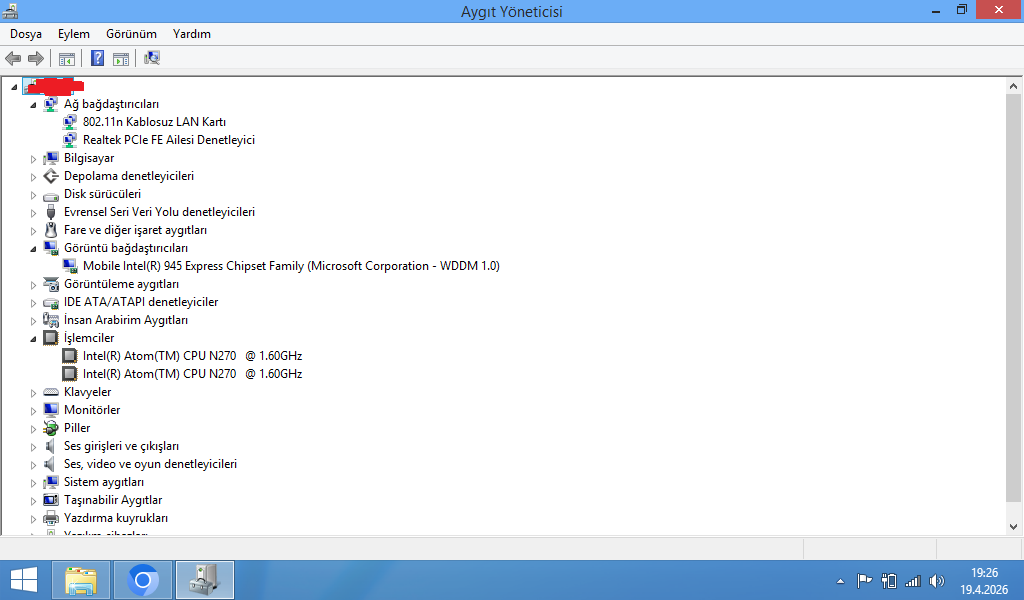This screenshot has height=600, width=1024.
Task: Click the vertical scrollbar thumb
Action: click(x=1014, y=298)
